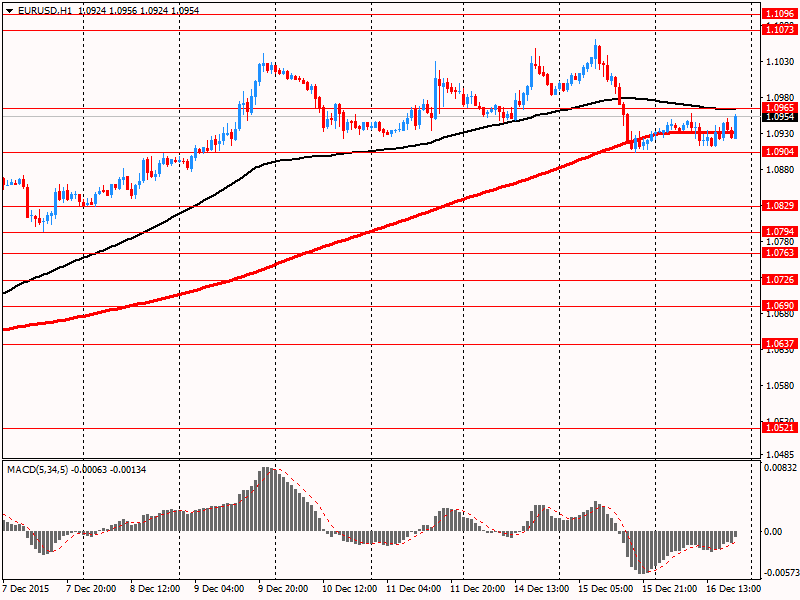Screen dimensions: 800x600
Task: Click the 14 Dec 13:00 time axis label
Action: click(x=541, y=589)
